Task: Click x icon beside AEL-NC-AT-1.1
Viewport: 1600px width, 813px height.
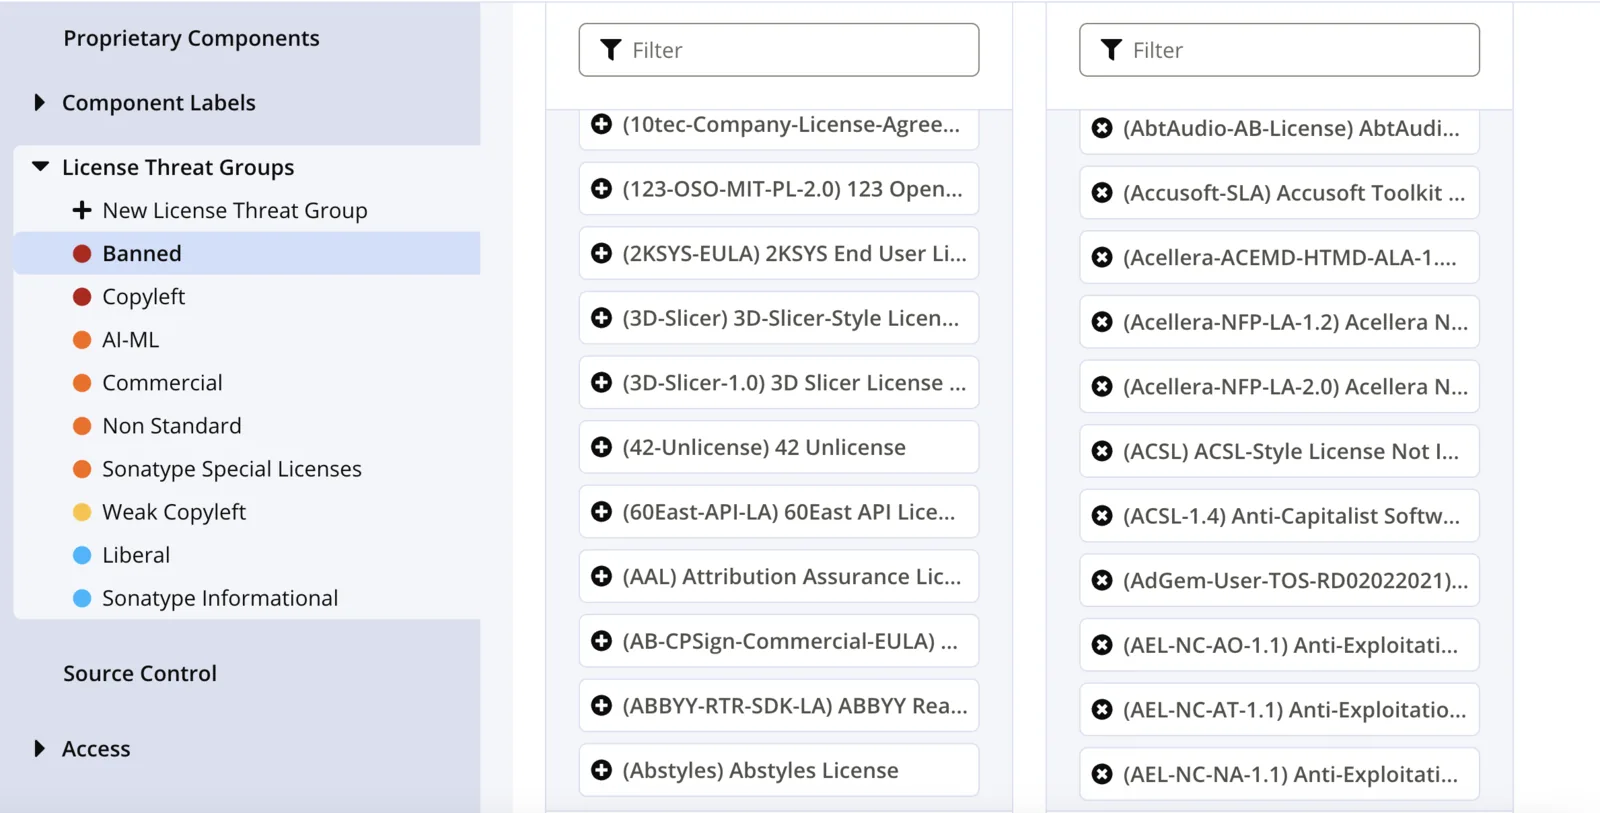Action: point(1102,709)
